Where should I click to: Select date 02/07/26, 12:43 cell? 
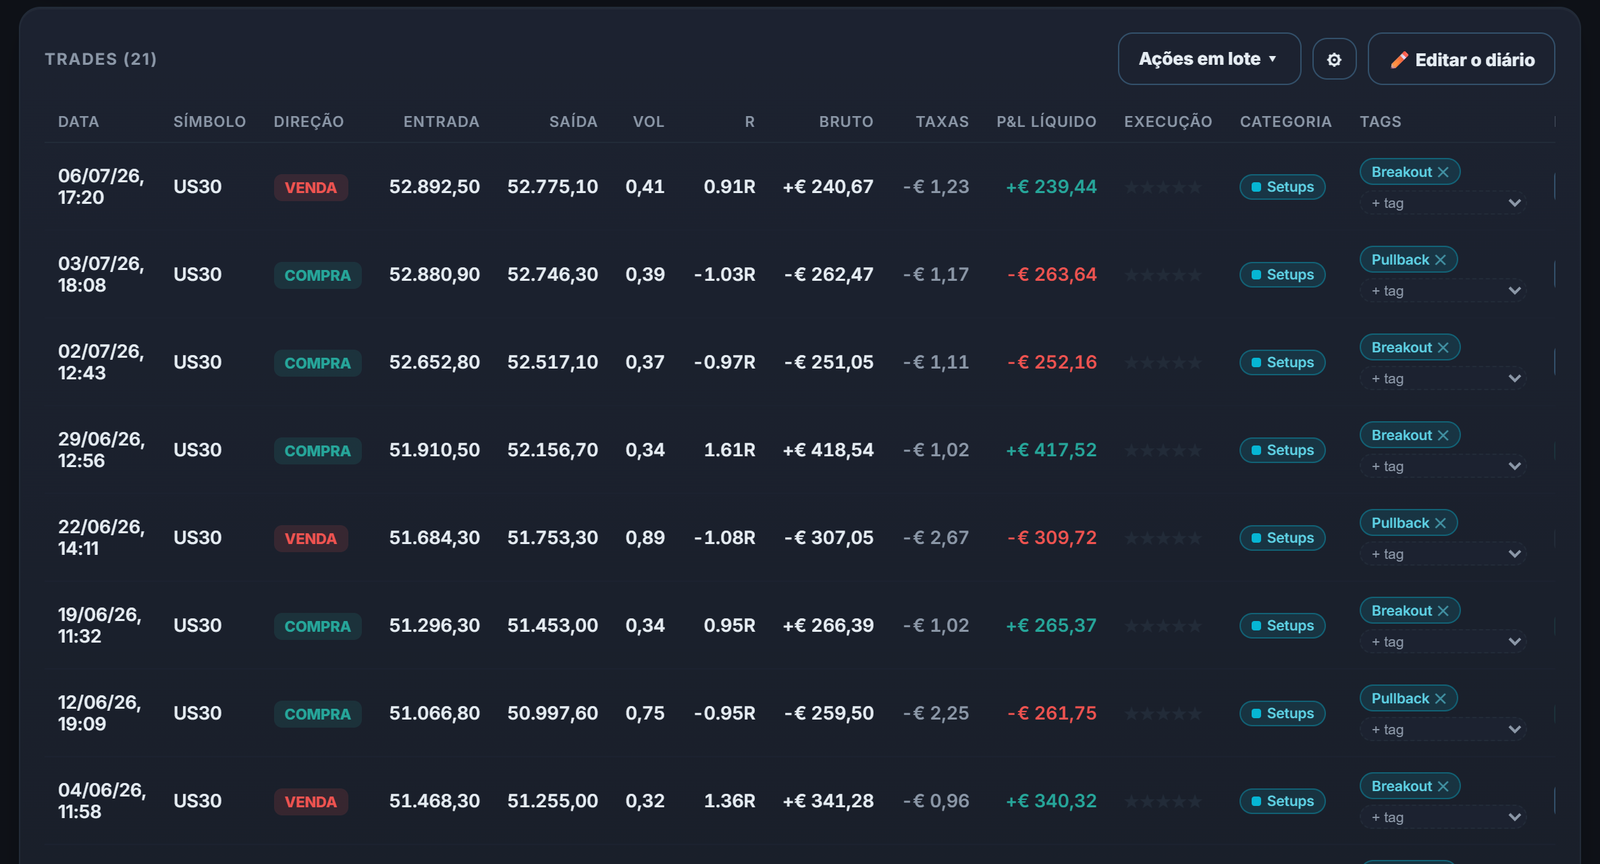click(101, 362)
